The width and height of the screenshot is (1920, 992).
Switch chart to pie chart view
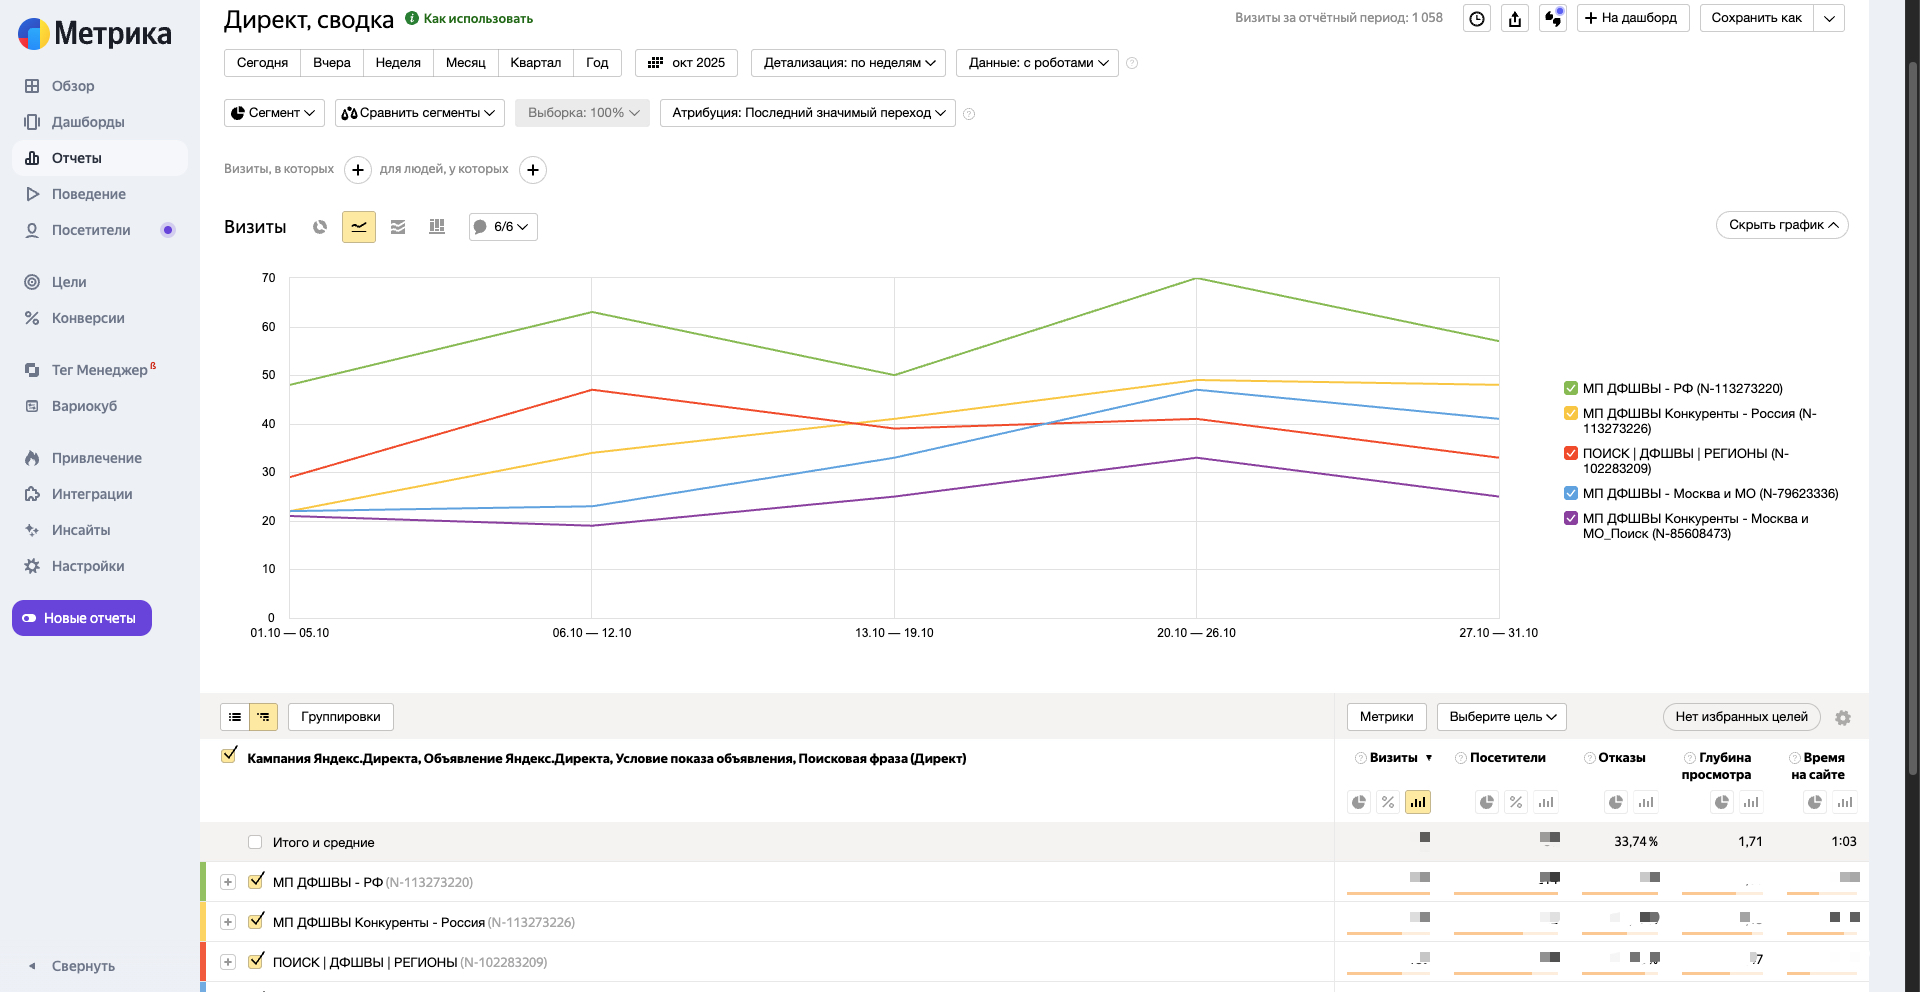click(320, 227)
